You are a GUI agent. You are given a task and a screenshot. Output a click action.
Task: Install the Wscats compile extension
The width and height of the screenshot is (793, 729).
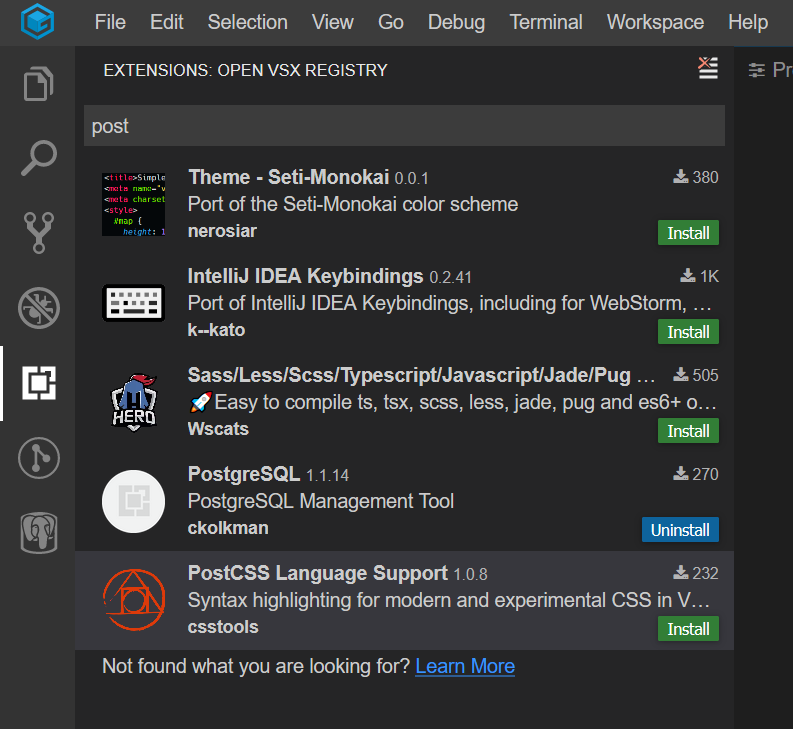click(688, 431)
